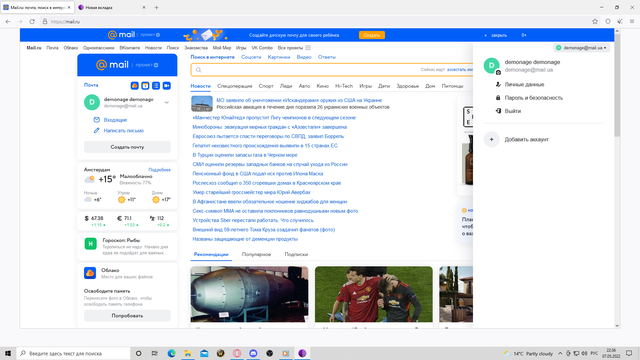This screenshot has height=360, width=640.
Task: Open VK Combo in the top navigation
Action: (262, 48)
